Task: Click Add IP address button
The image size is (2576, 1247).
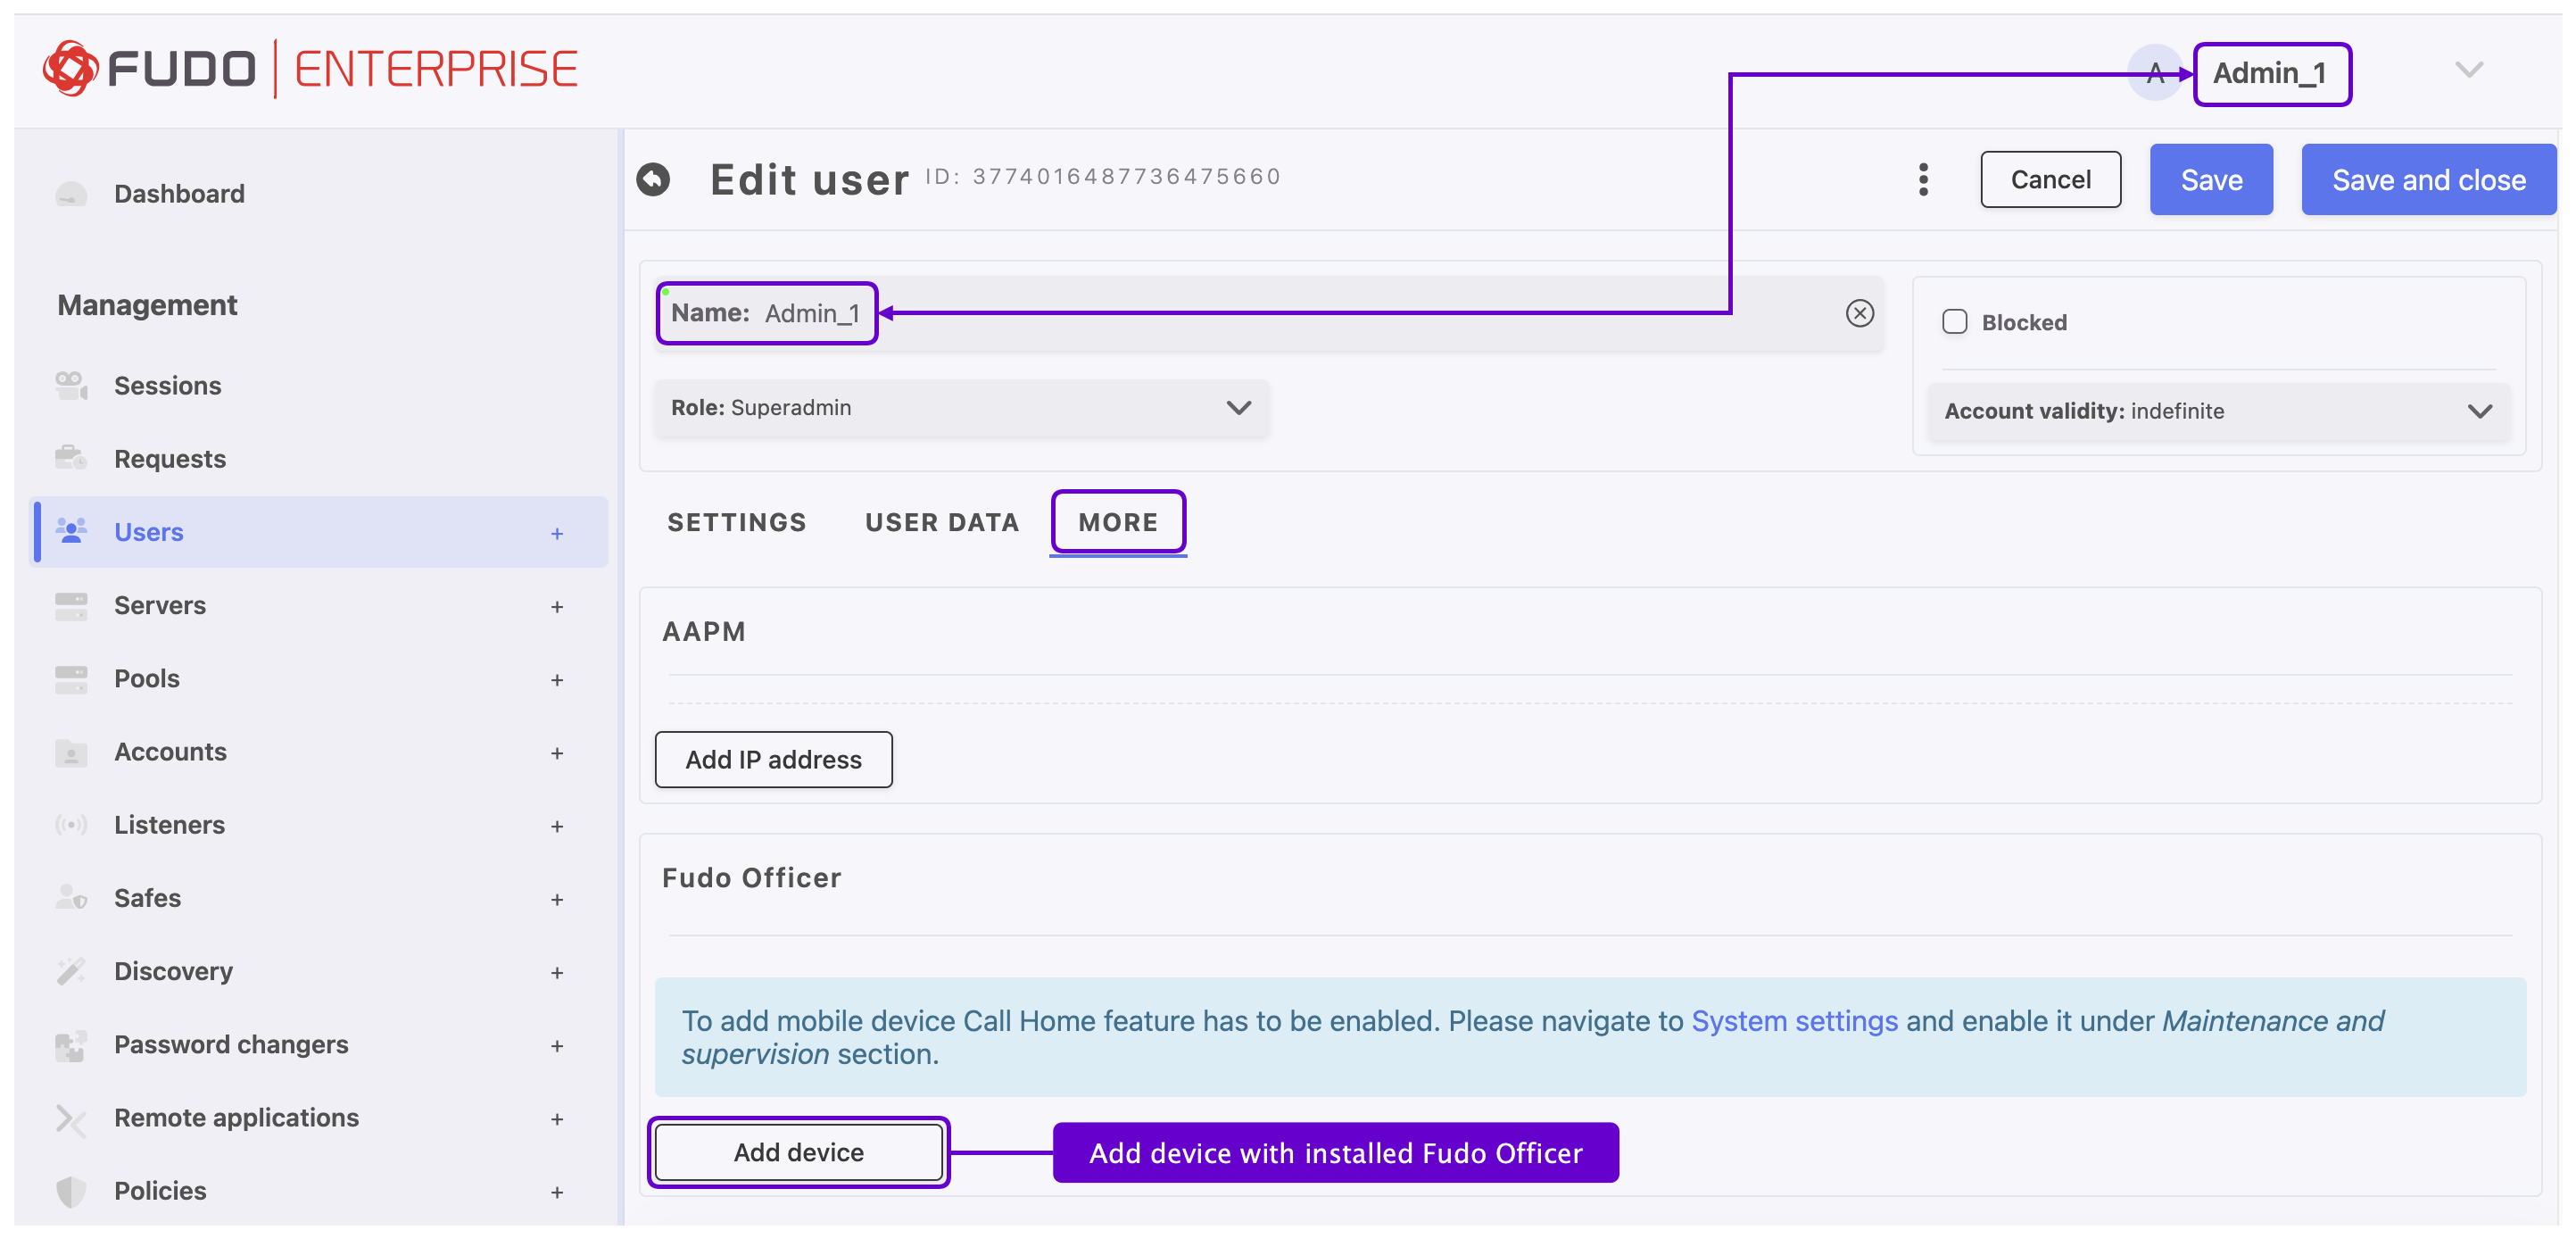Action: 773,759
